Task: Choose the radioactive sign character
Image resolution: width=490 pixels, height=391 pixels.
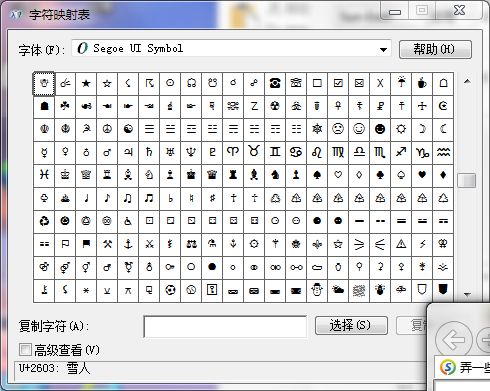Action: [x=275, y=106]
